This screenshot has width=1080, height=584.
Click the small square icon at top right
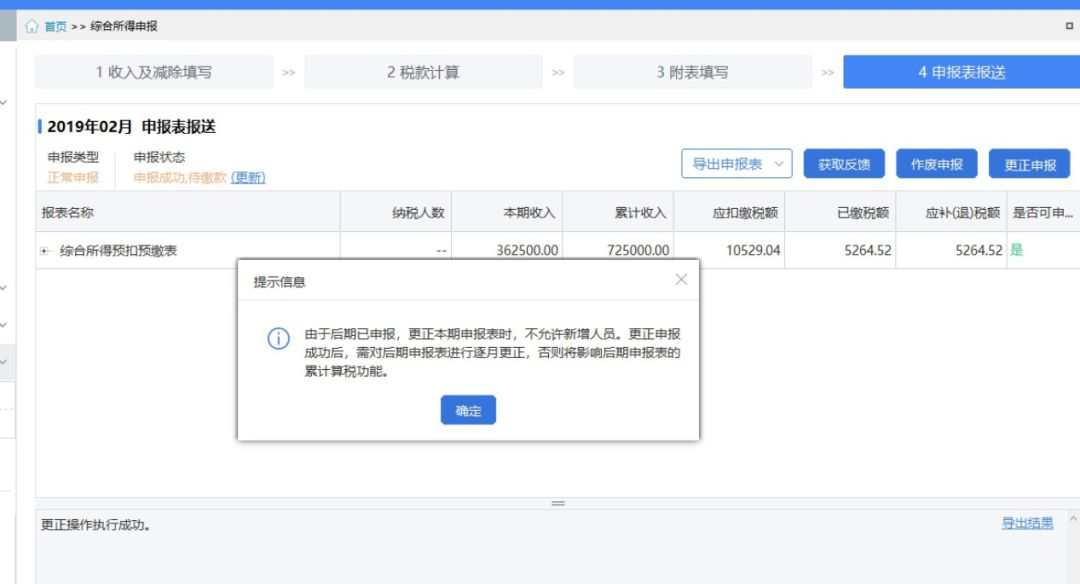(x=1069, y=26)
